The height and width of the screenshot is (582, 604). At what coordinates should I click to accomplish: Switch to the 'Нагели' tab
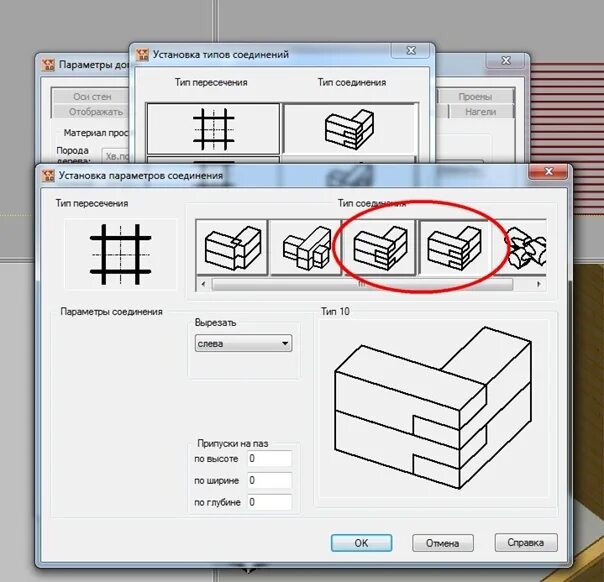point(480,112)
